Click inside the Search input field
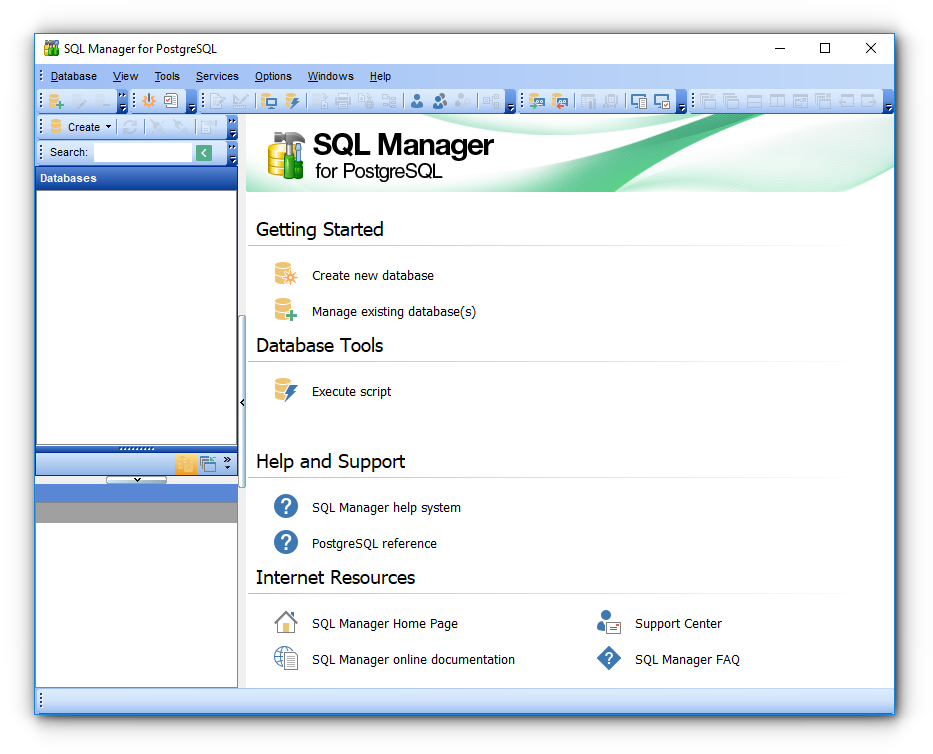Image resolution: width=933 pixels, height=754 pixels. click(143, 153)
